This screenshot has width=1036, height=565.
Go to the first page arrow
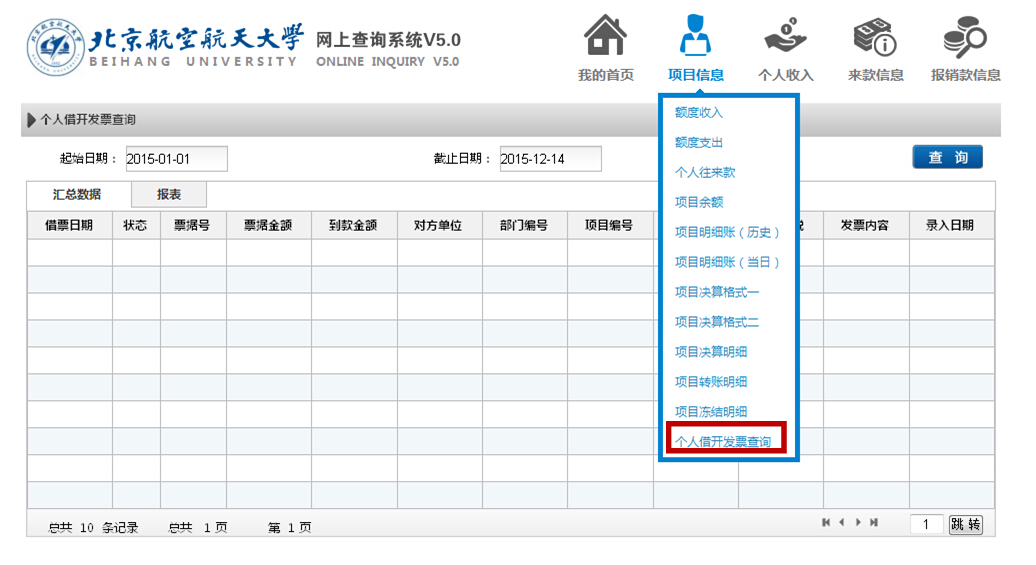tap(826, 522)
